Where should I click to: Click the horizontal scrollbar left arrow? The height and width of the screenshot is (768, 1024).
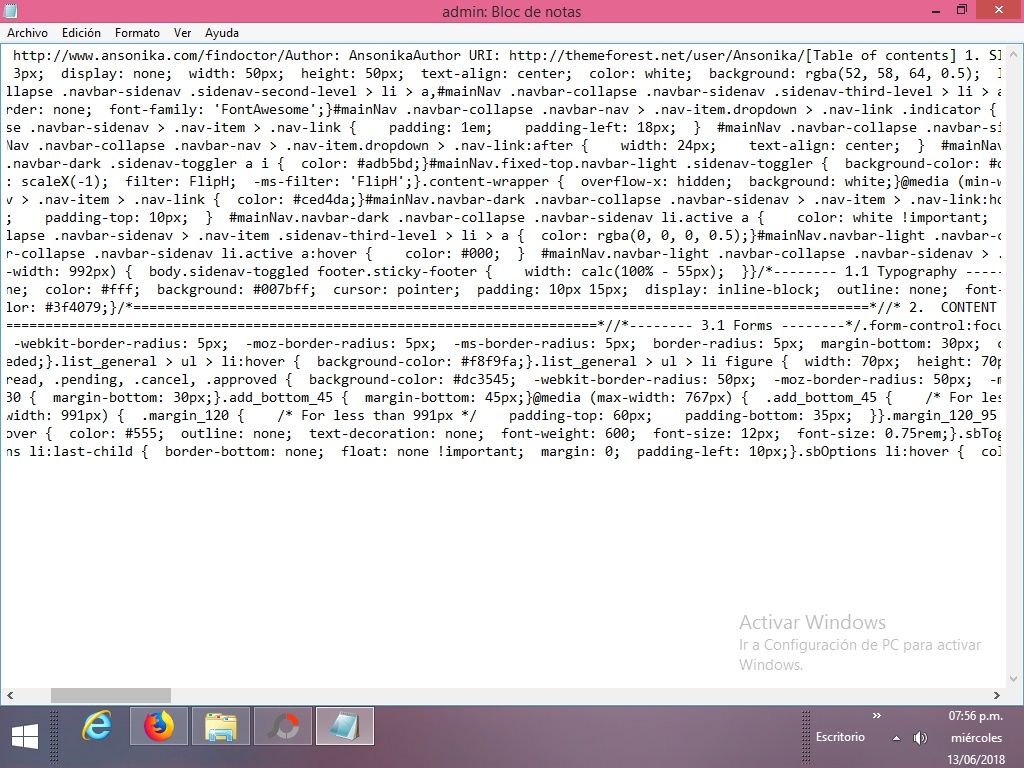[x=10, y=696]
